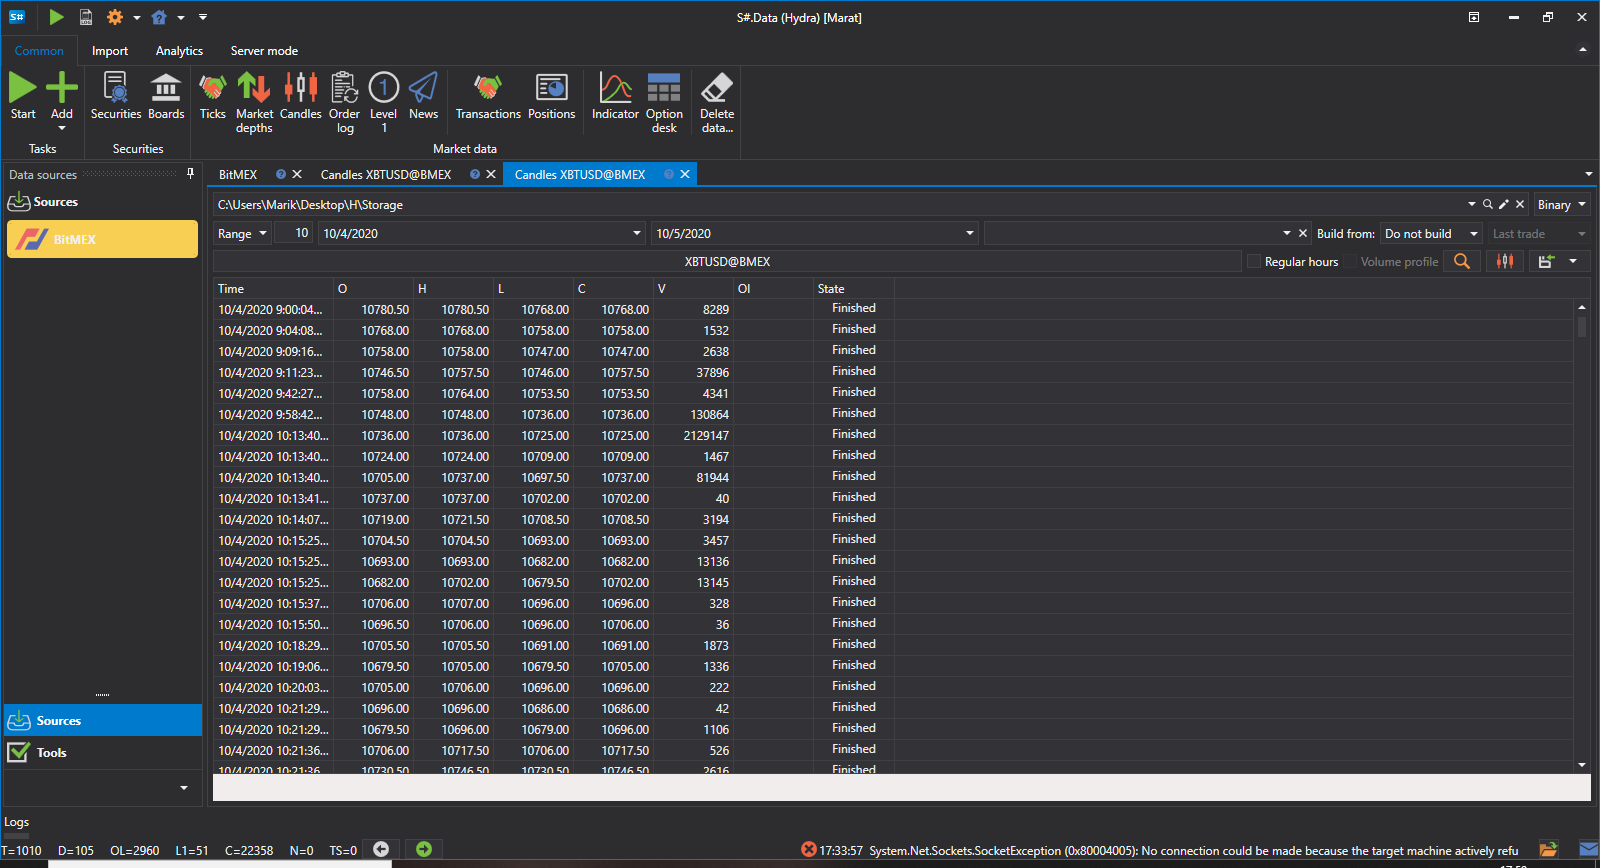Switch to the BitMEX document tab
The height and width of the screenshot is (868, 1600).
pos(238,174)
